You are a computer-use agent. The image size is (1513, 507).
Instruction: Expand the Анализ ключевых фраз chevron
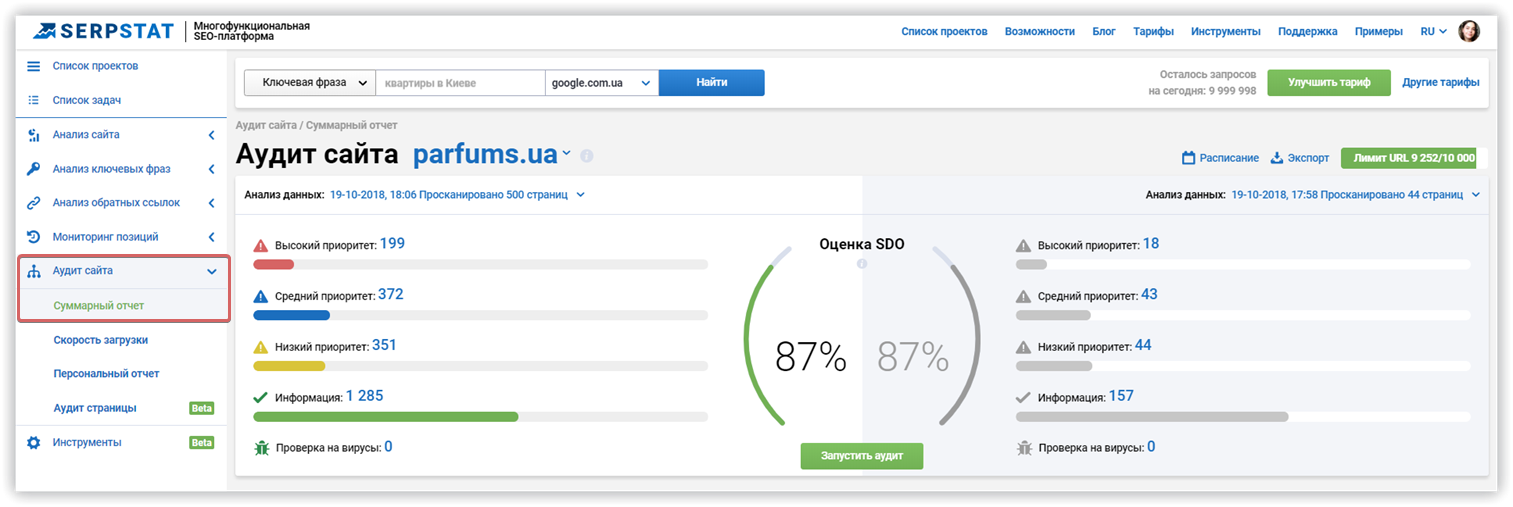click(x=211, y=169)
